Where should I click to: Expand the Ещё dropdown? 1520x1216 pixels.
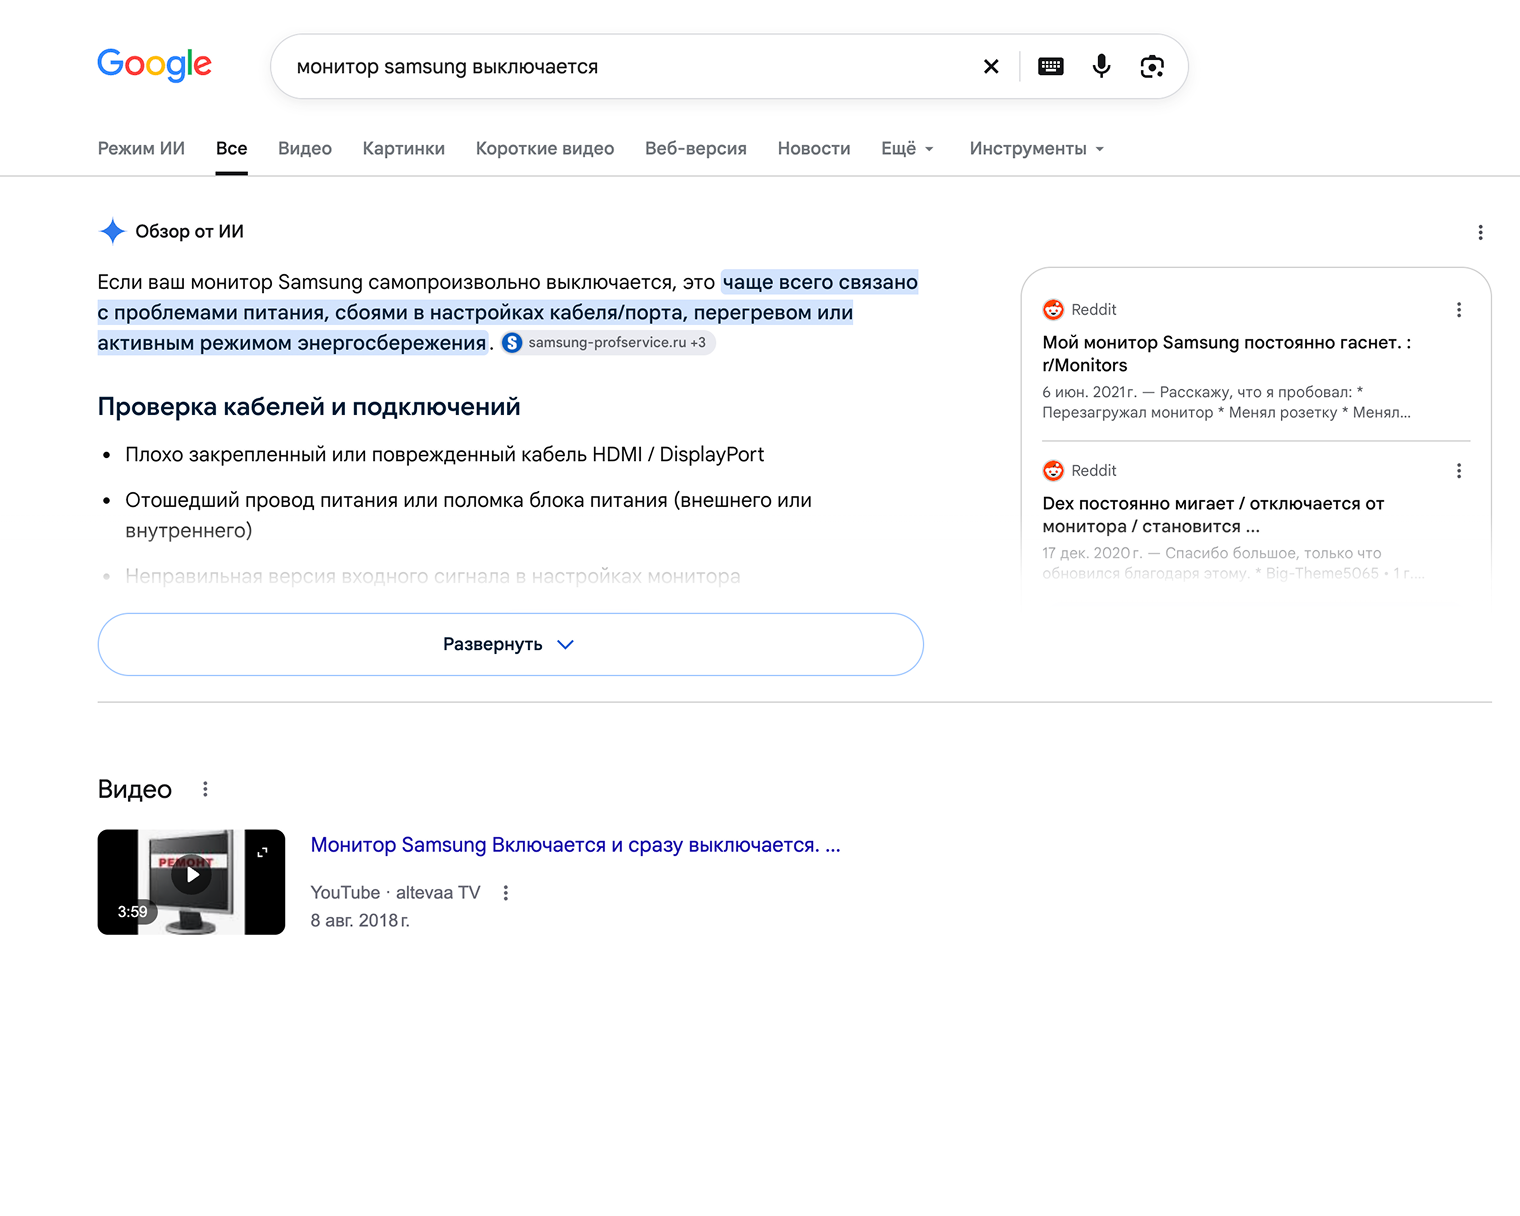point(907,148)
